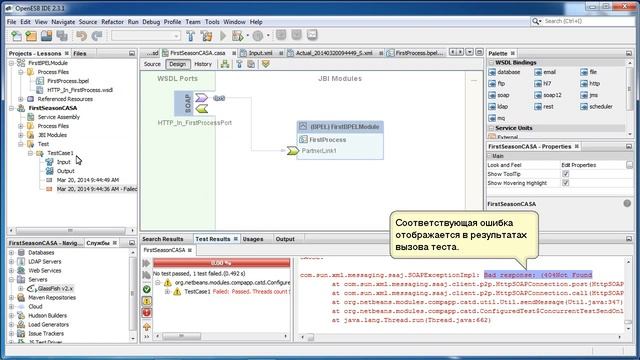Expand the JBI Modules node
This screenshot has width=640, height=360.
[21, 135]
